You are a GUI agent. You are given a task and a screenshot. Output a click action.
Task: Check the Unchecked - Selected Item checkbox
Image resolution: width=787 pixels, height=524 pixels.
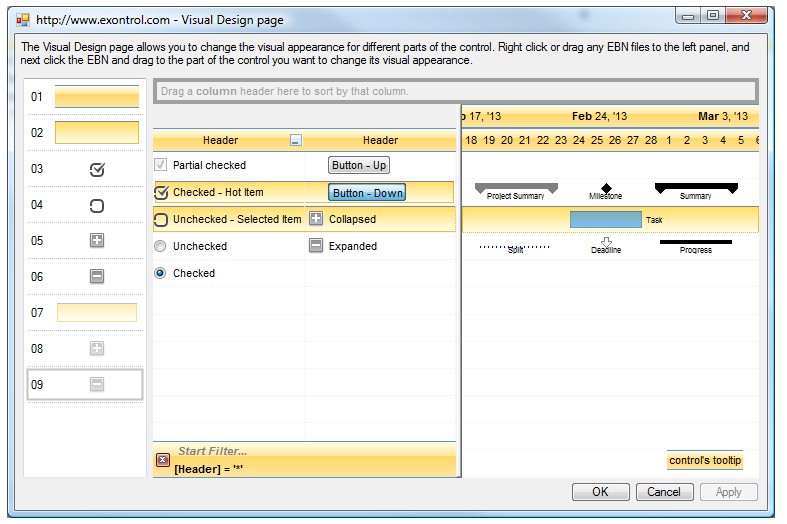point(161,219)
